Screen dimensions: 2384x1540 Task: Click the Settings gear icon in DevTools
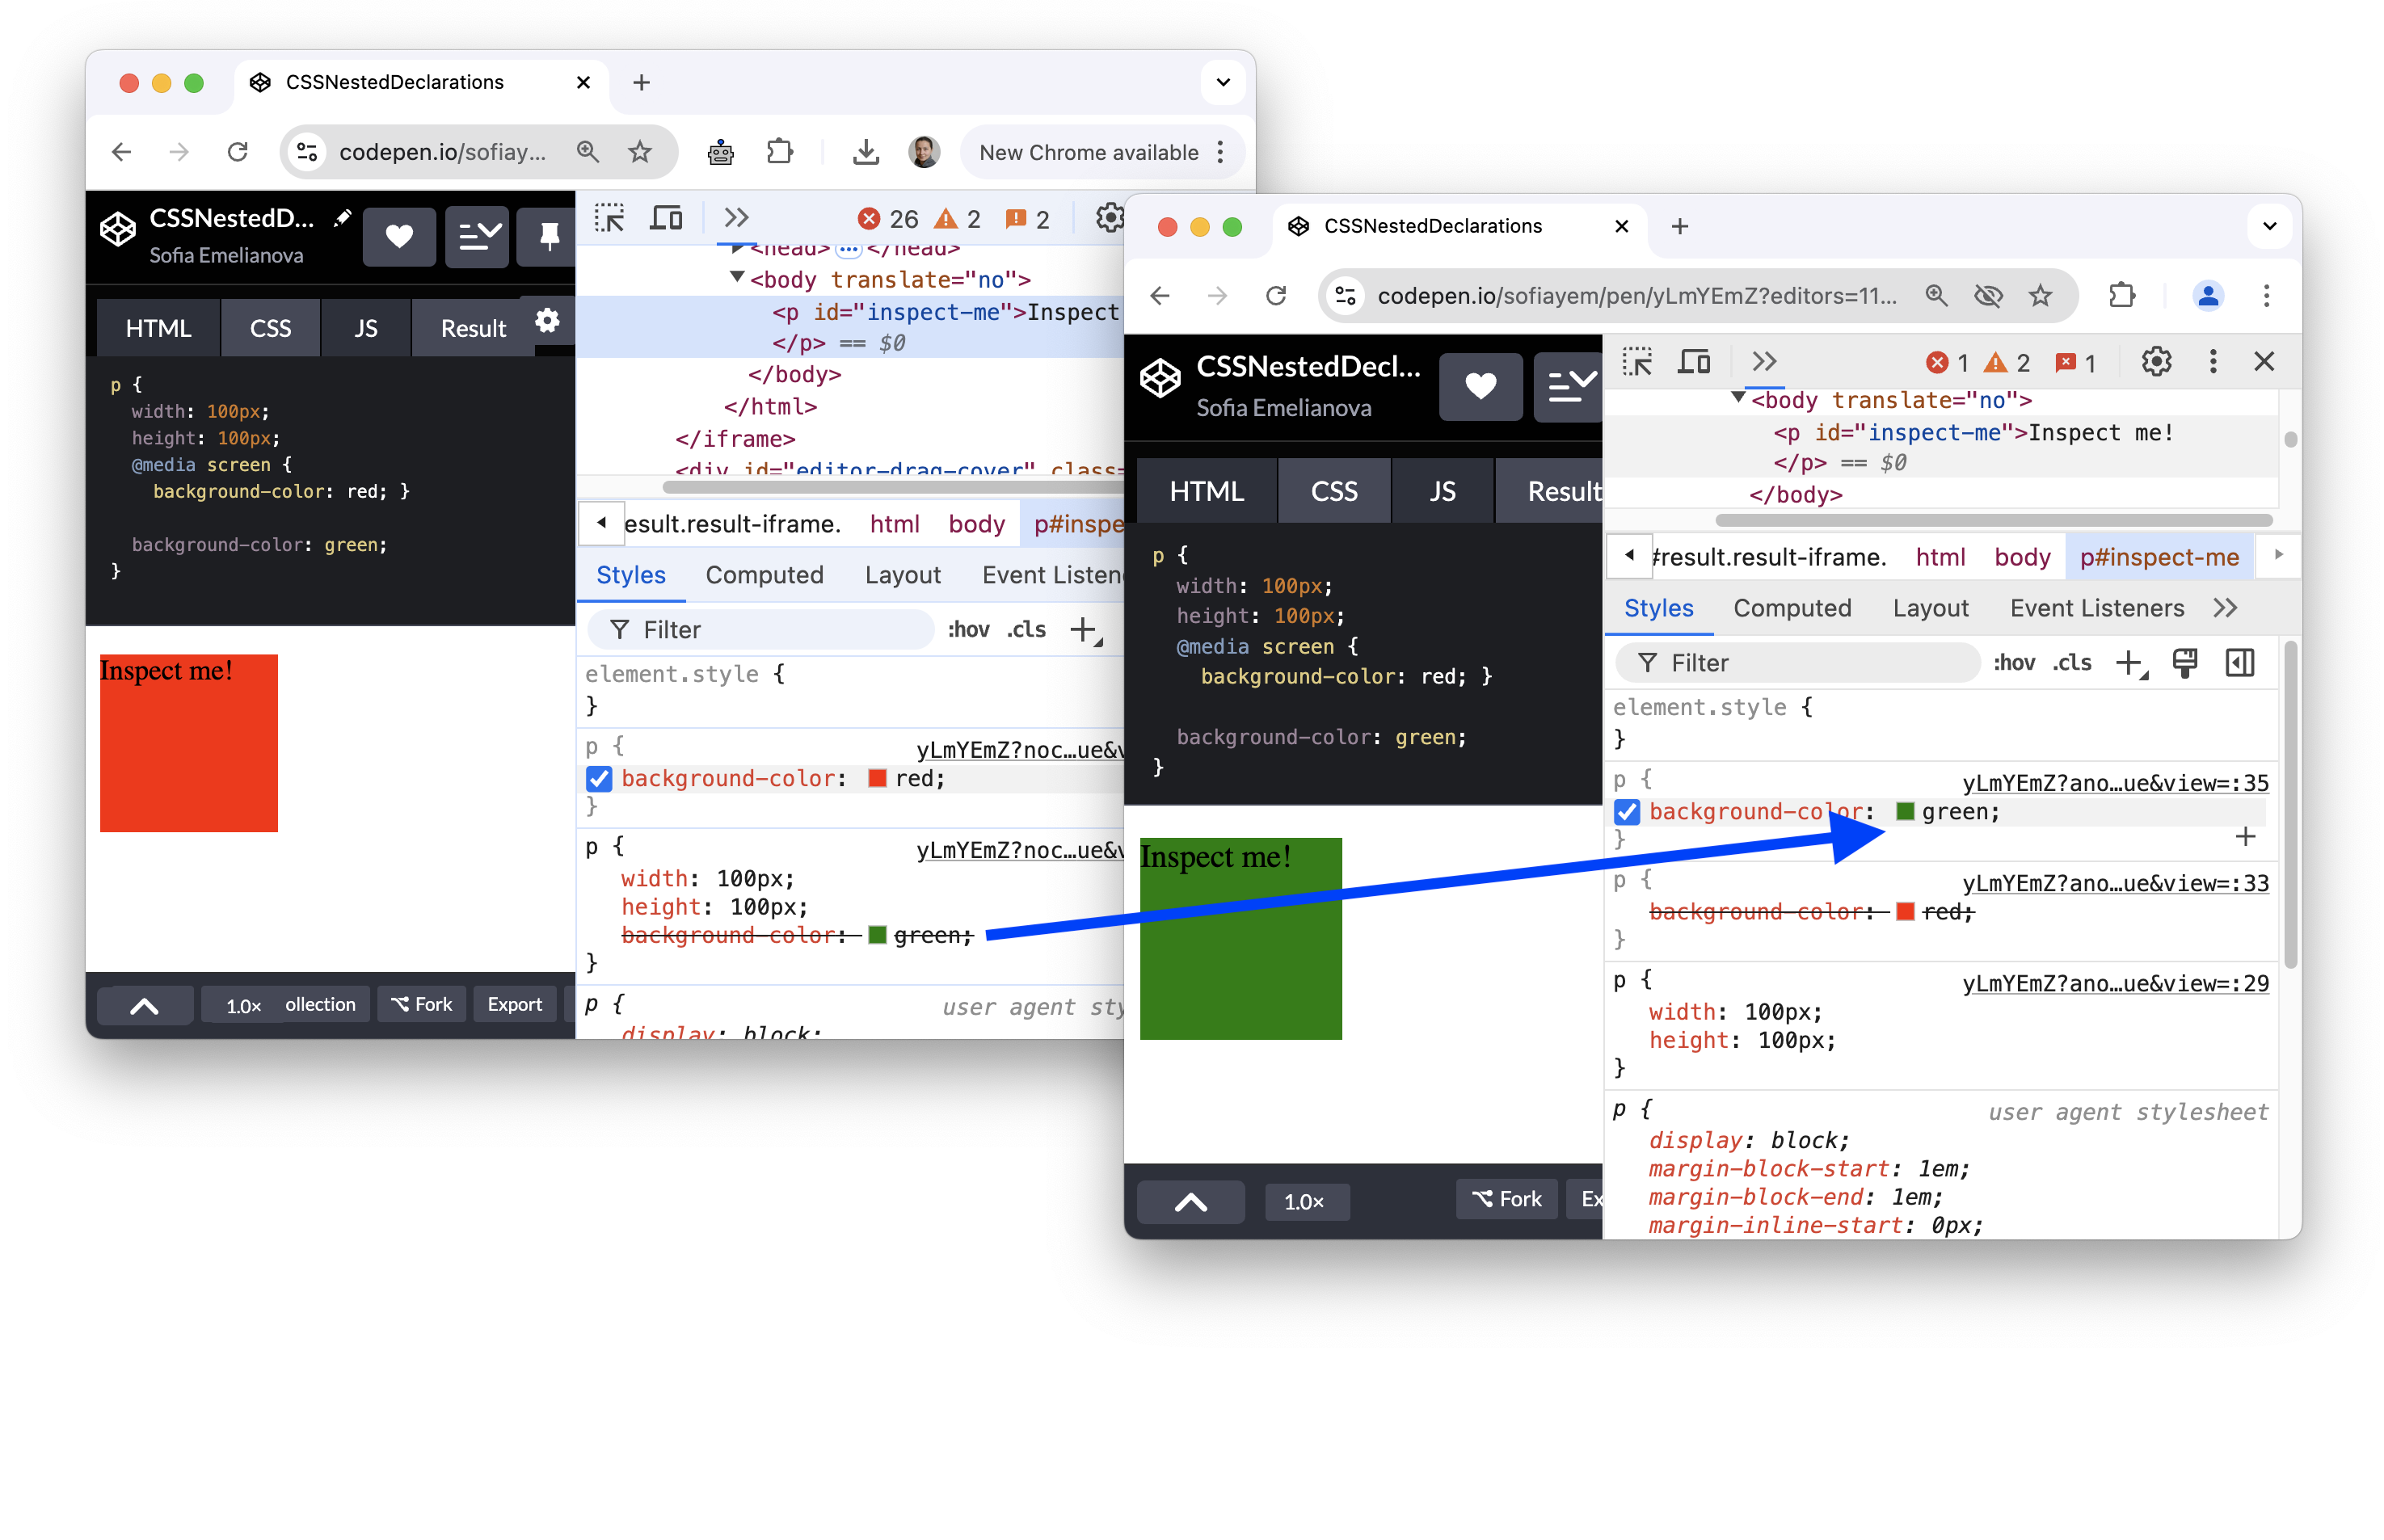2156,361
